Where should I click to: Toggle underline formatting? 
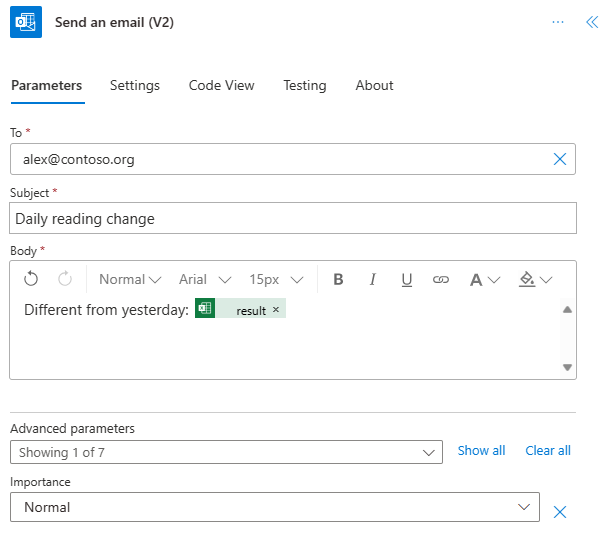407,280
